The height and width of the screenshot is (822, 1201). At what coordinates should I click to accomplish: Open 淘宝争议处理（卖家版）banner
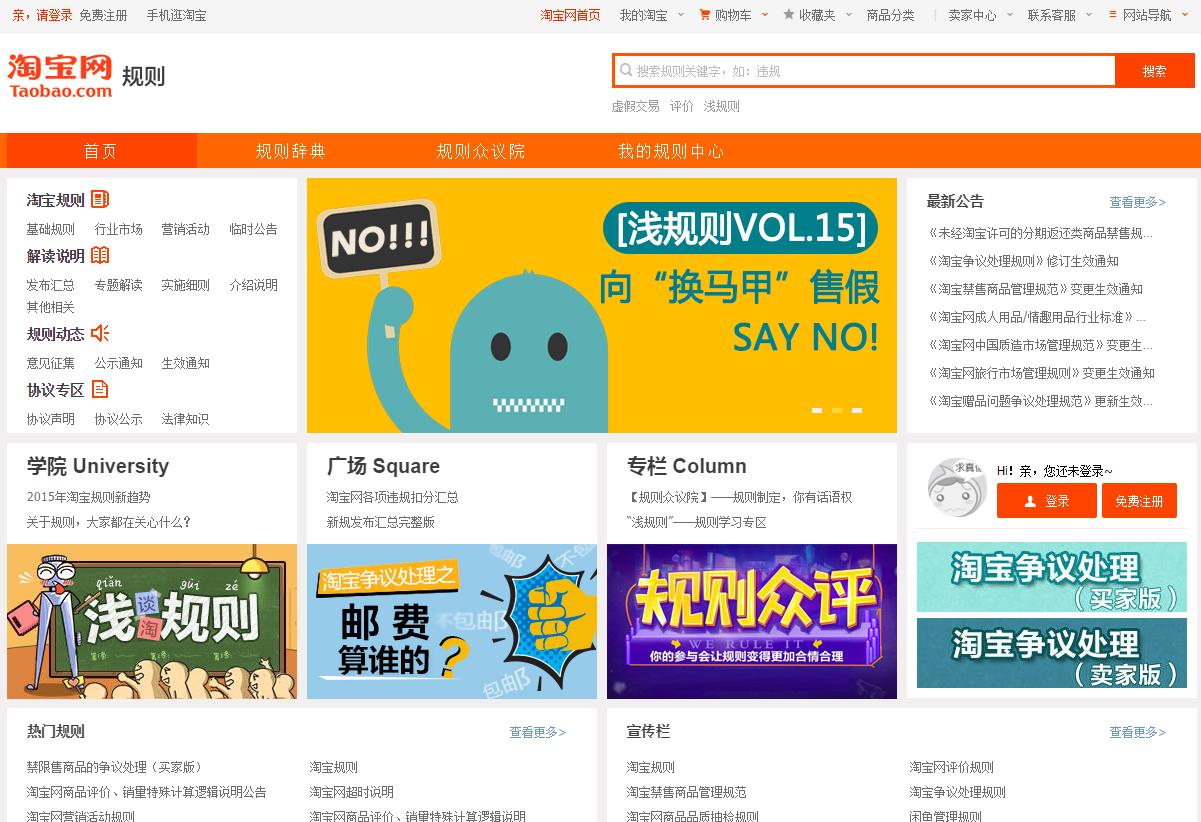coord(1052,653)
